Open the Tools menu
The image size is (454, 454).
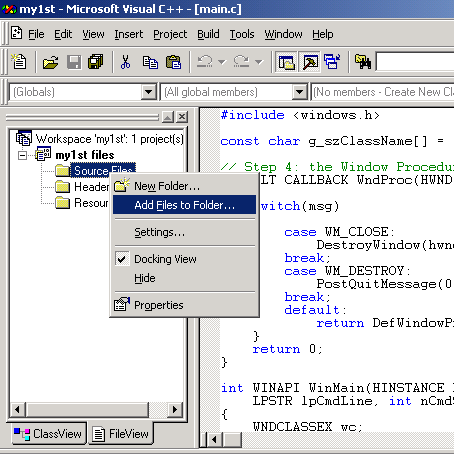click(242, 34)
